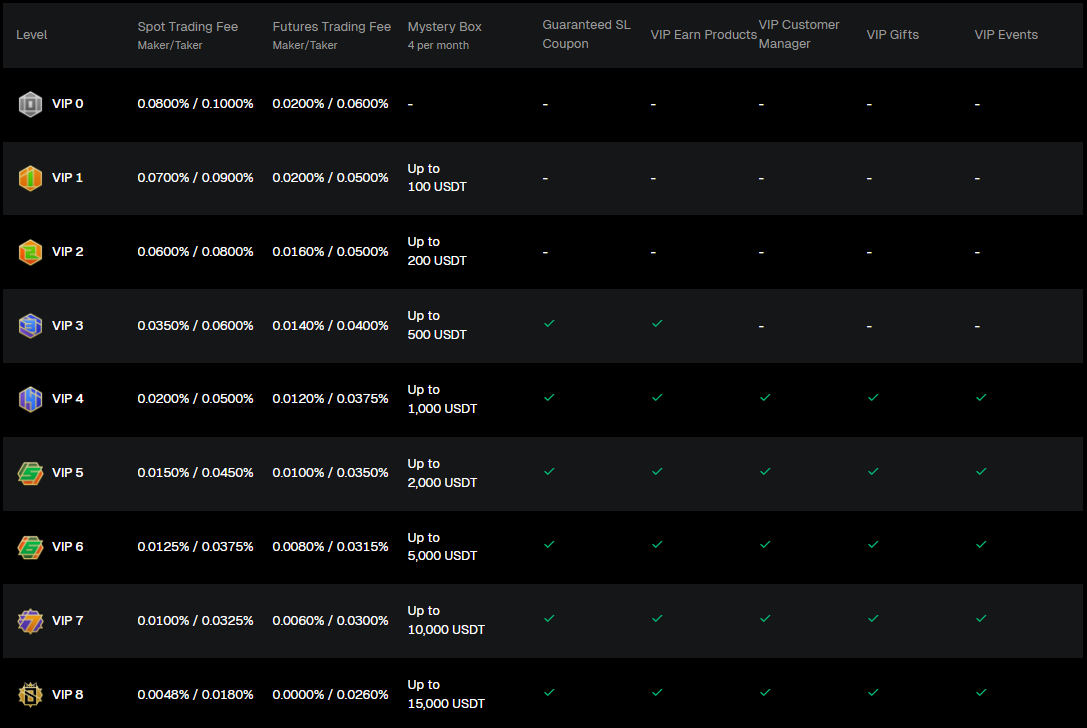Select the spot fee 0.0100% / 0.0325%
This screenshot has width=1087, height=728.
[x=195, y=621]
